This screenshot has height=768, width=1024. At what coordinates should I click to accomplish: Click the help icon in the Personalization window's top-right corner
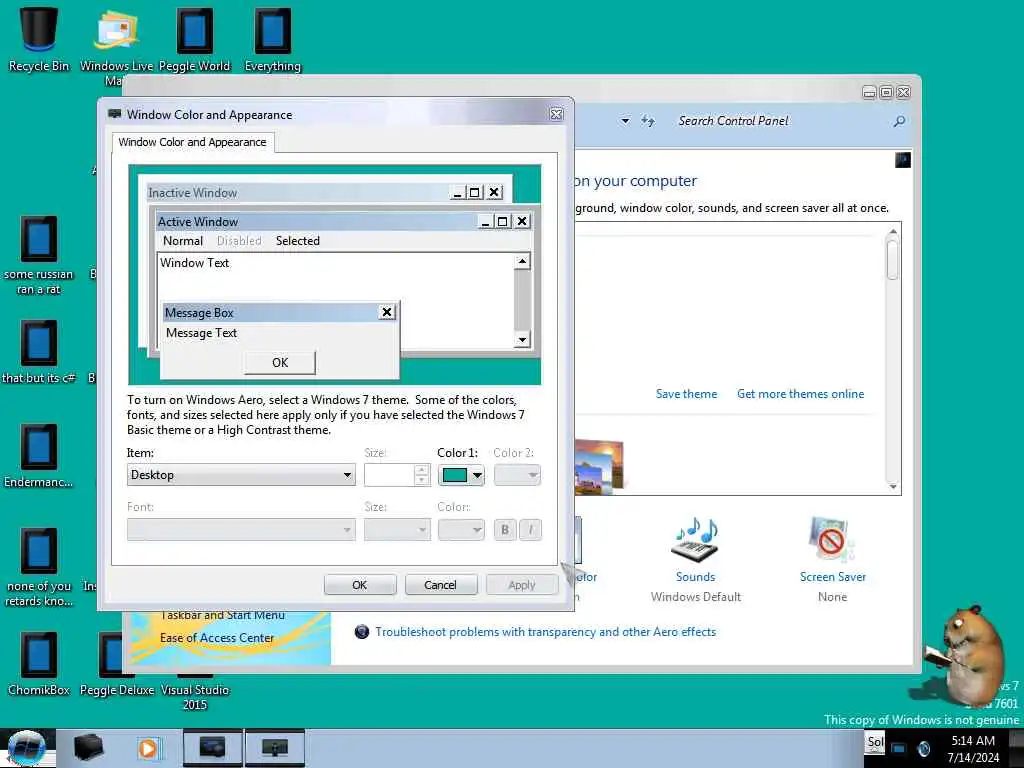(903, 160)
